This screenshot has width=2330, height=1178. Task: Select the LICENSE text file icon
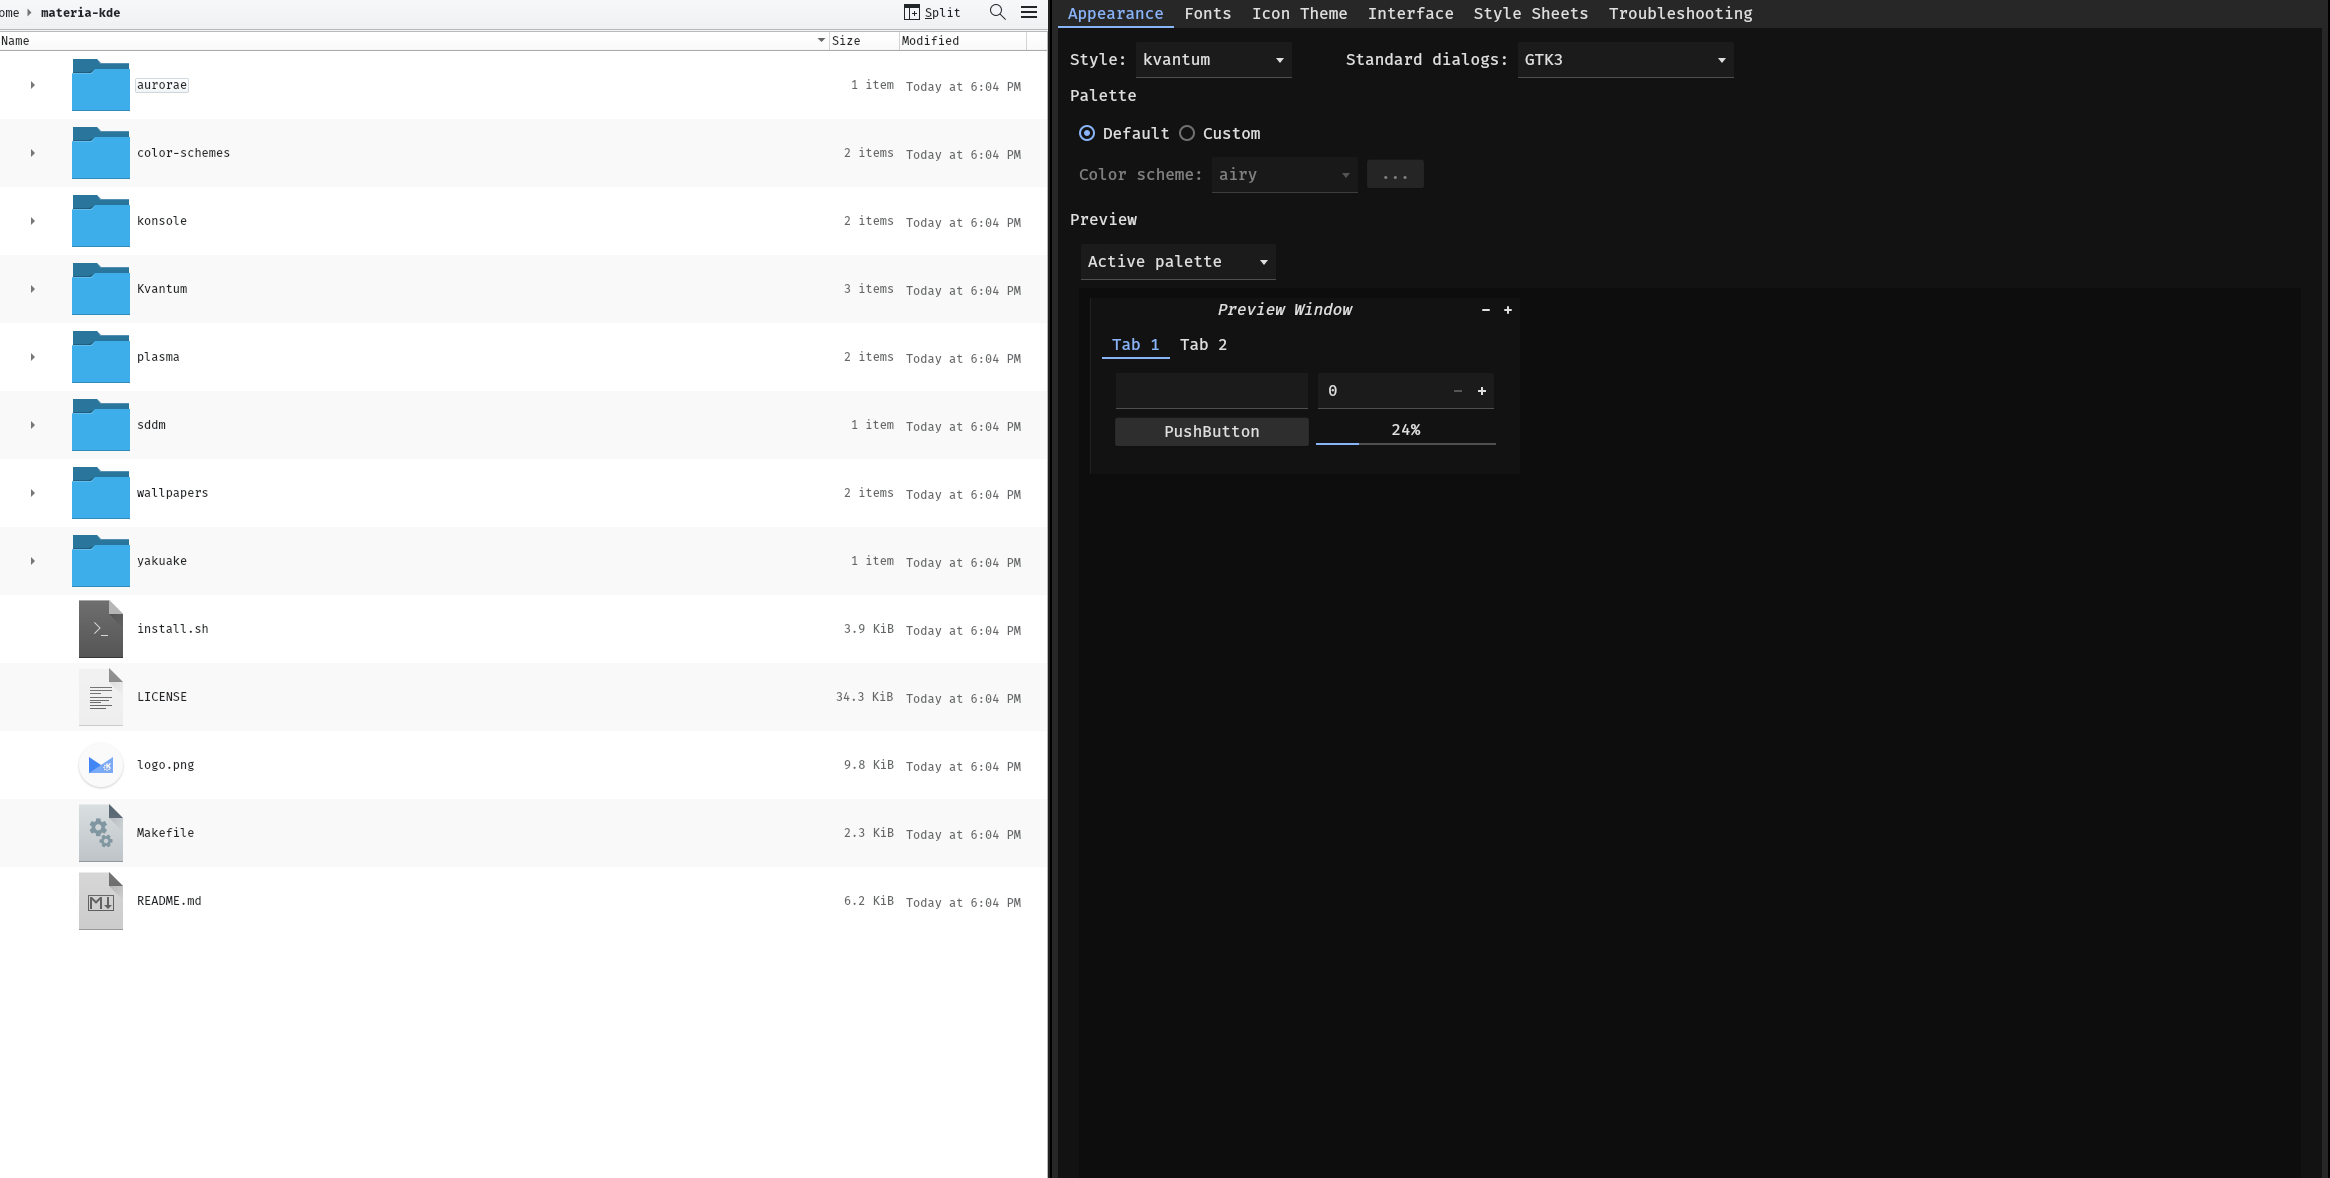coord(101,697)
